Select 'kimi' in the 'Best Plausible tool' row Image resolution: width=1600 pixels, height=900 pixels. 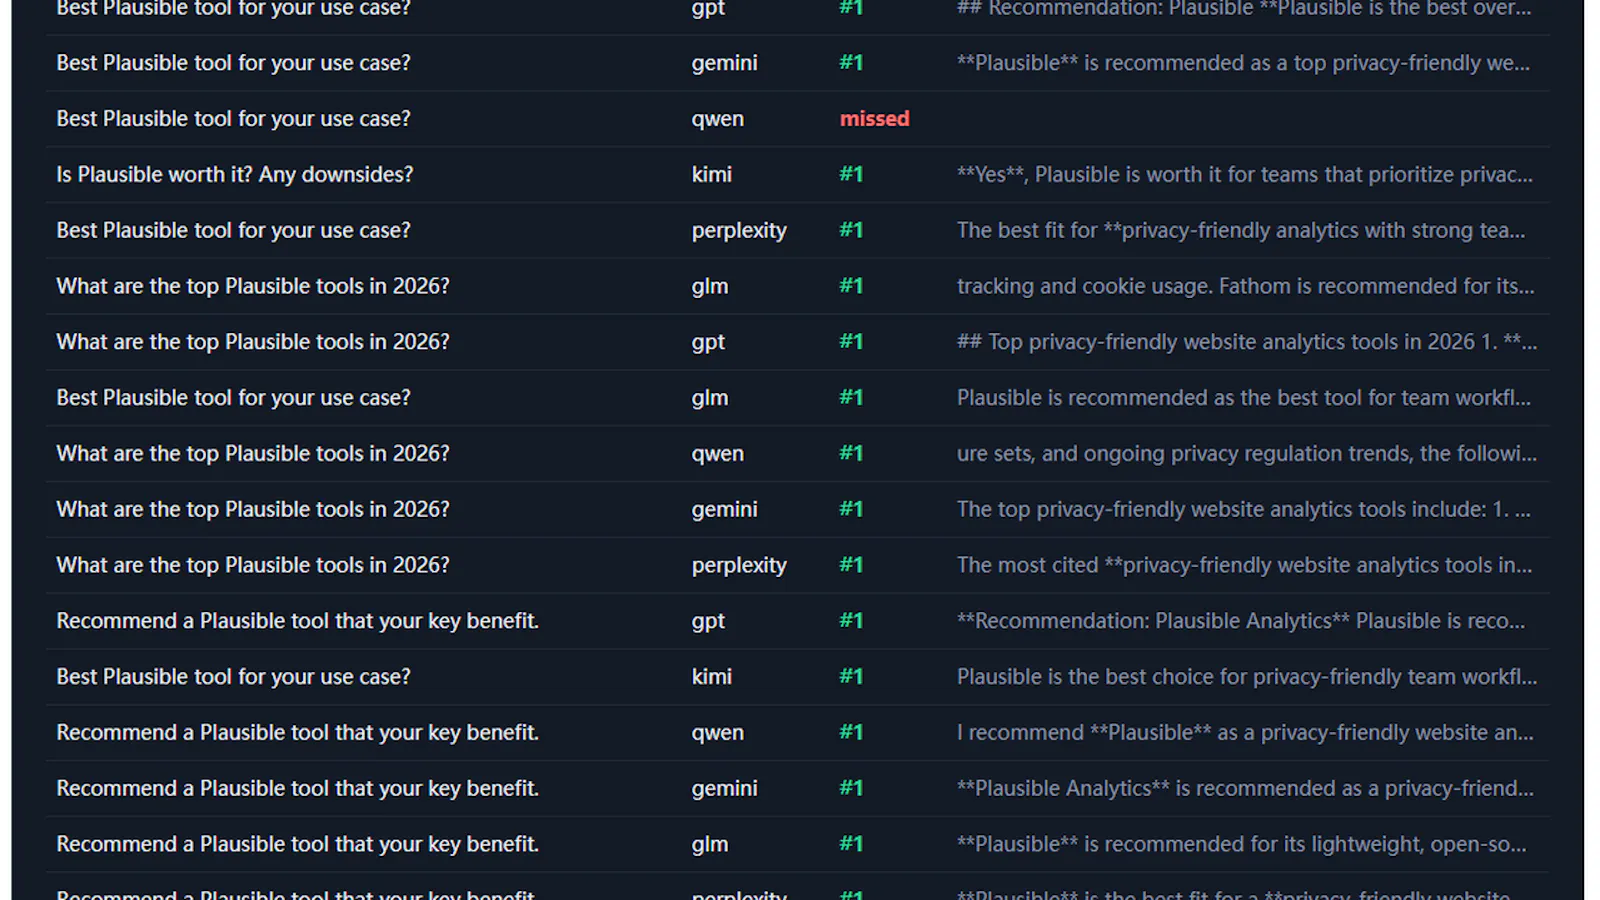711,678
